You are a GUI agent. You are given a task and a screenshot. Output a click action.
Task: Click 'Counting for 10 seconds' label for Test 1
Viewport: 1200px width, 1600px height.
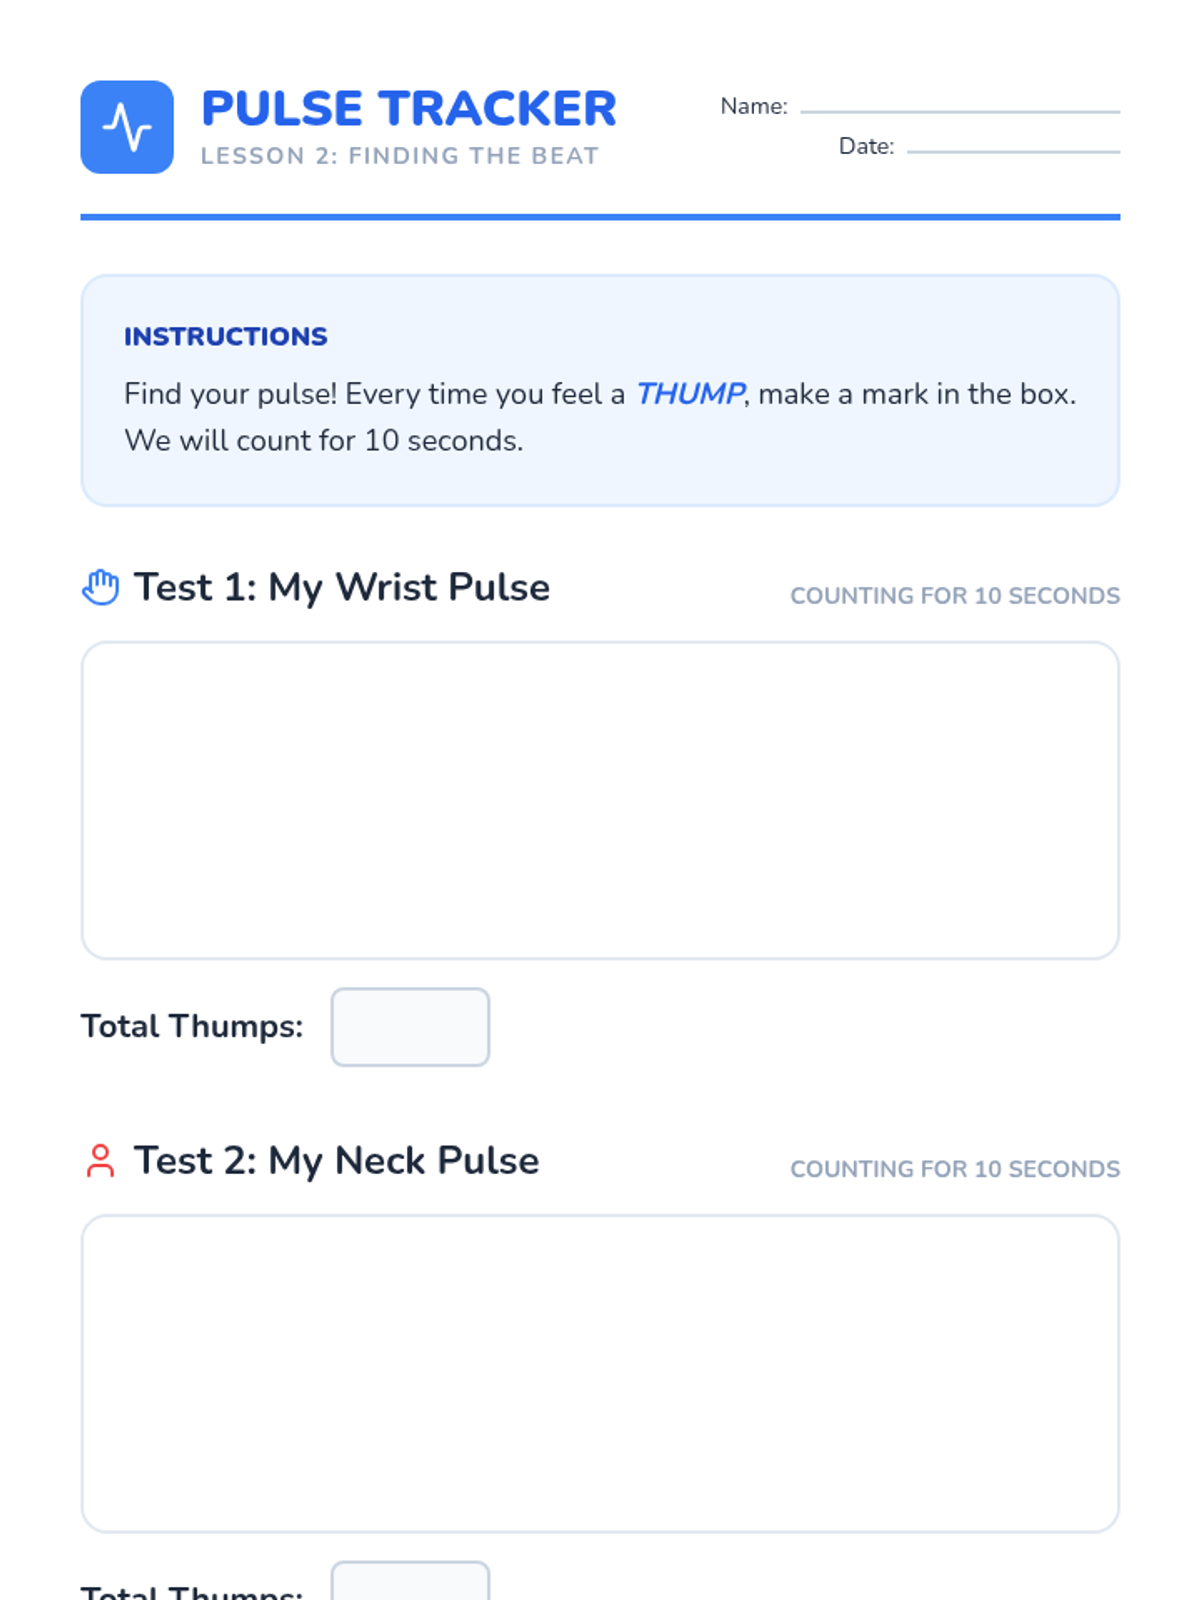click(954, 596)
